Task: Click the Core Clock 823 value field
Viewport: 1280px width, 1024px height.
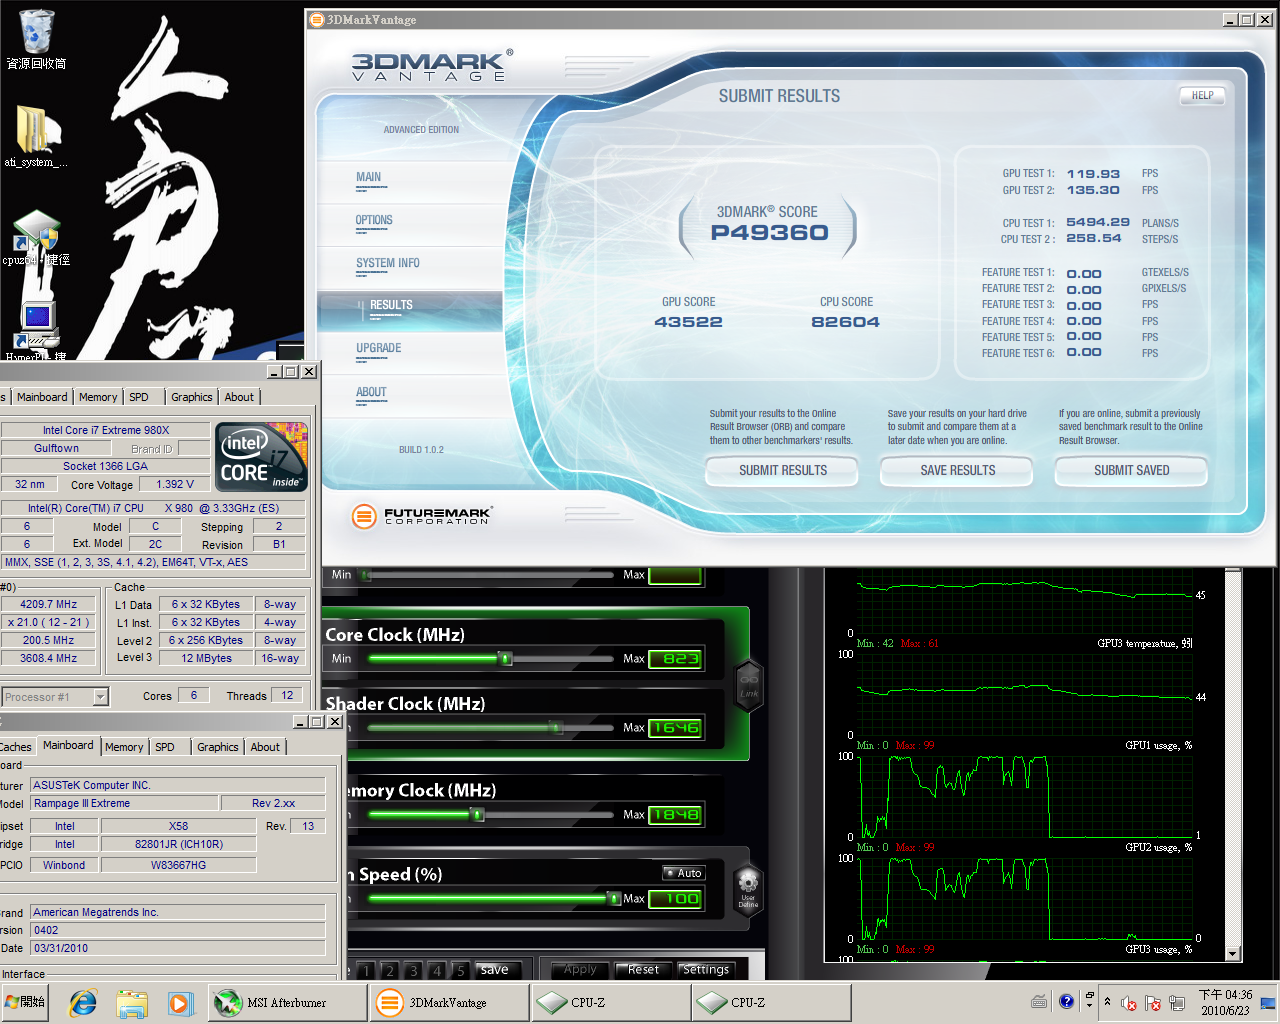Action: 675,658
